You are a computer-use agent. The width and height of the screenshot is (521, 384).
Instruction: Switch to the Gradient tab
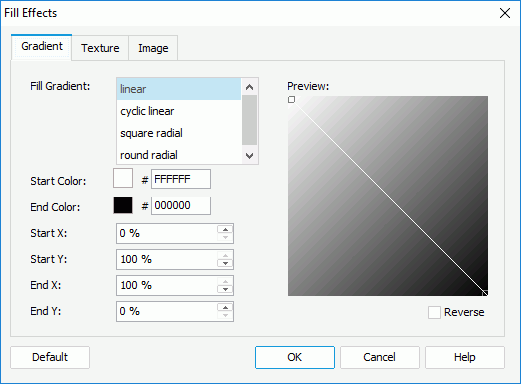(x=42, y=47)
